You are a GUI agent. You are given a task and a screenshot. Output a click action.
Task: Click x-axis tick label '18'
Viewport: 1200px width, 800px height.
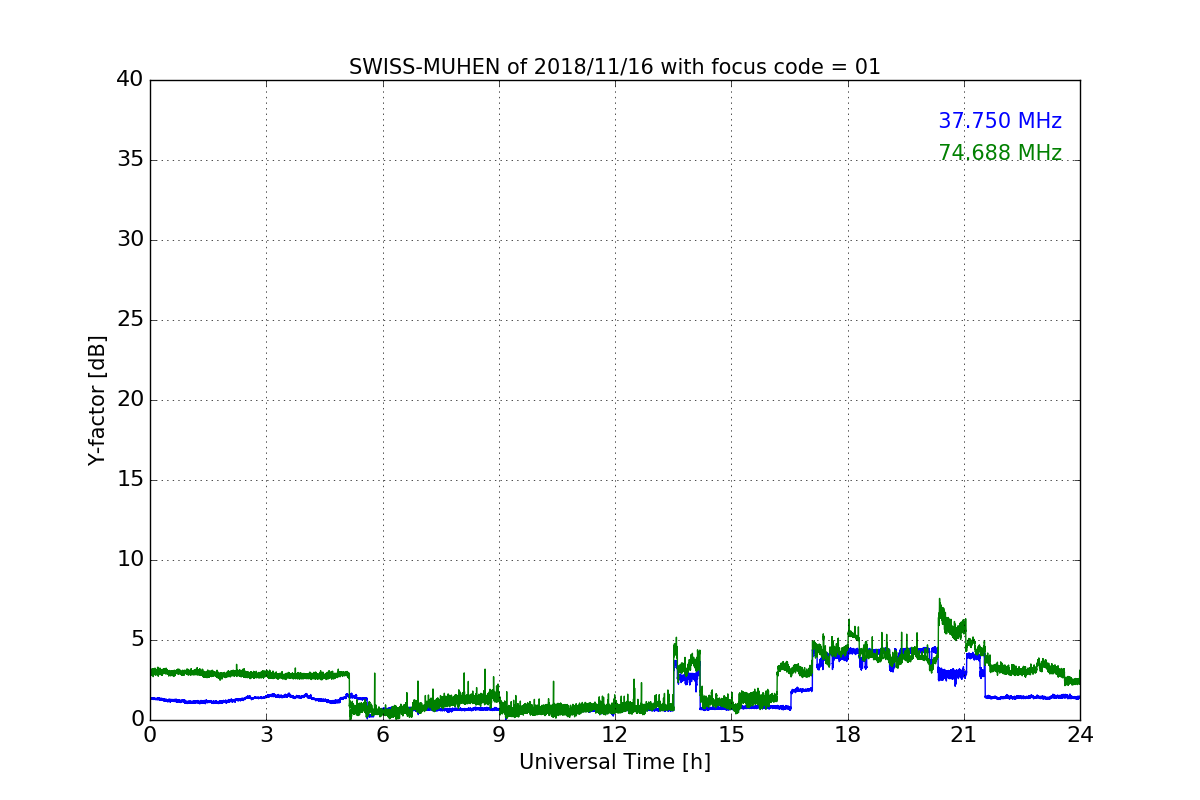coord(848,735)
